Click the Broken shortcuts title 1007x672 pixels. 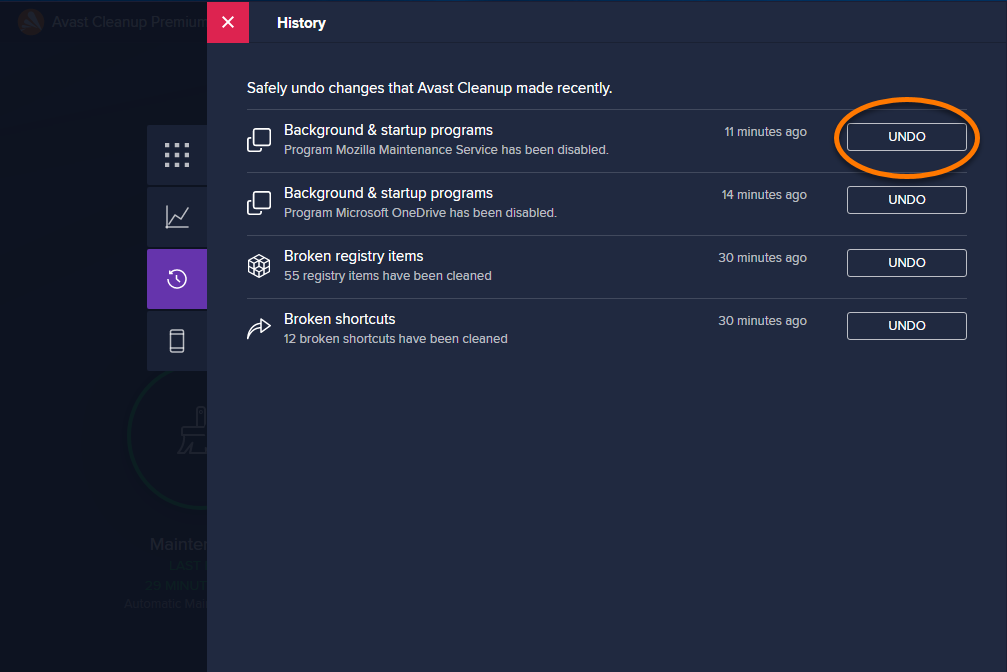340,319
